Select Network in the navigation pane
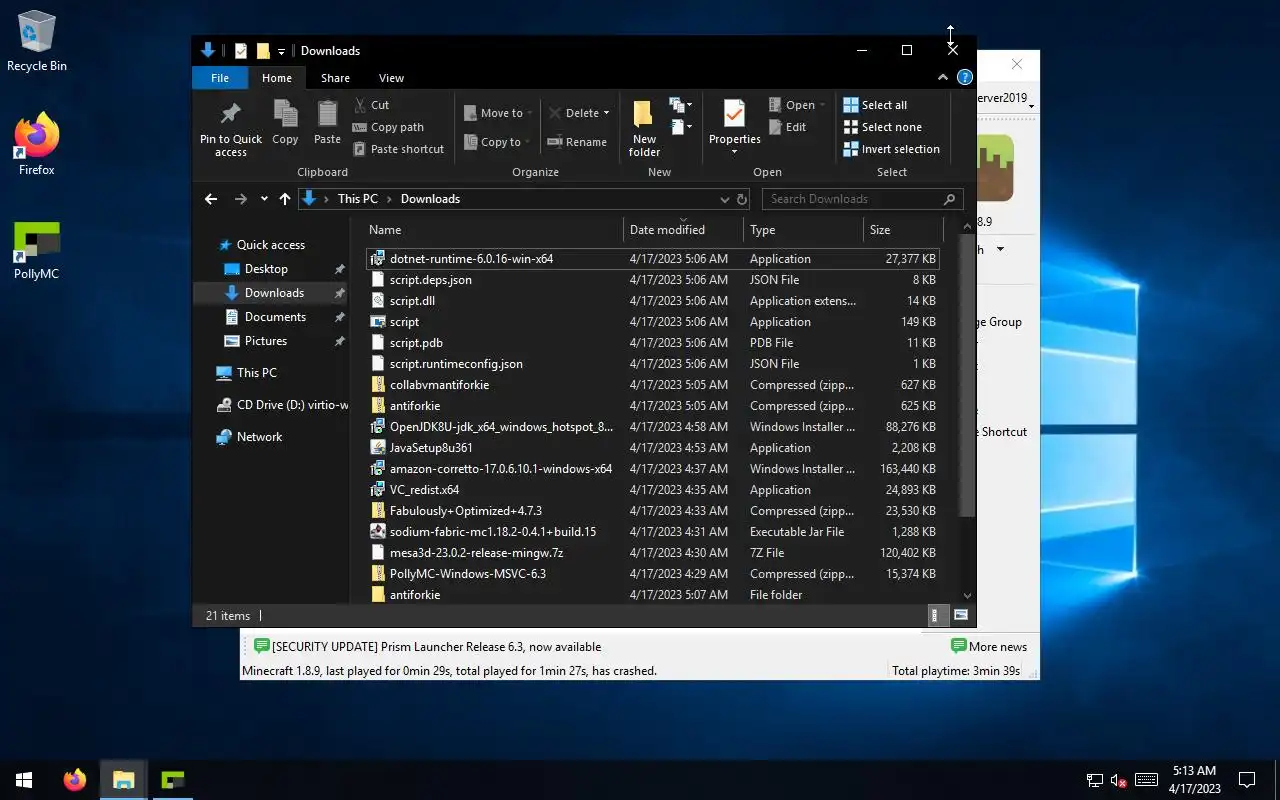1280x800 pixels. (x=259, y=437)
